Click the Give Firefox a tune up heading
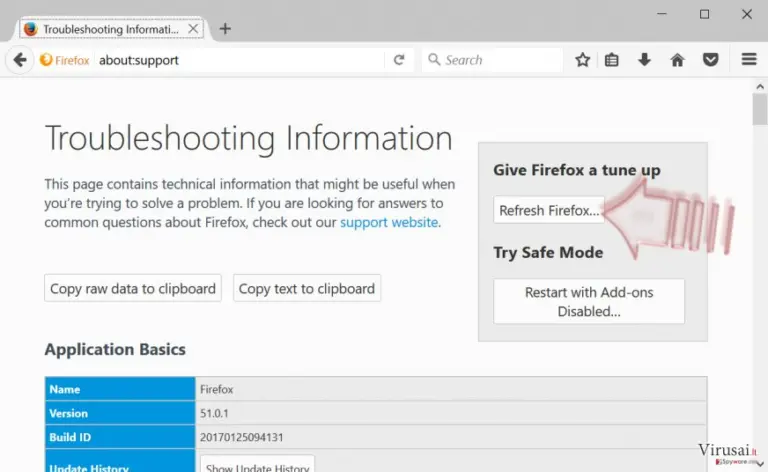The image size is (768, 472). (576, 170)
